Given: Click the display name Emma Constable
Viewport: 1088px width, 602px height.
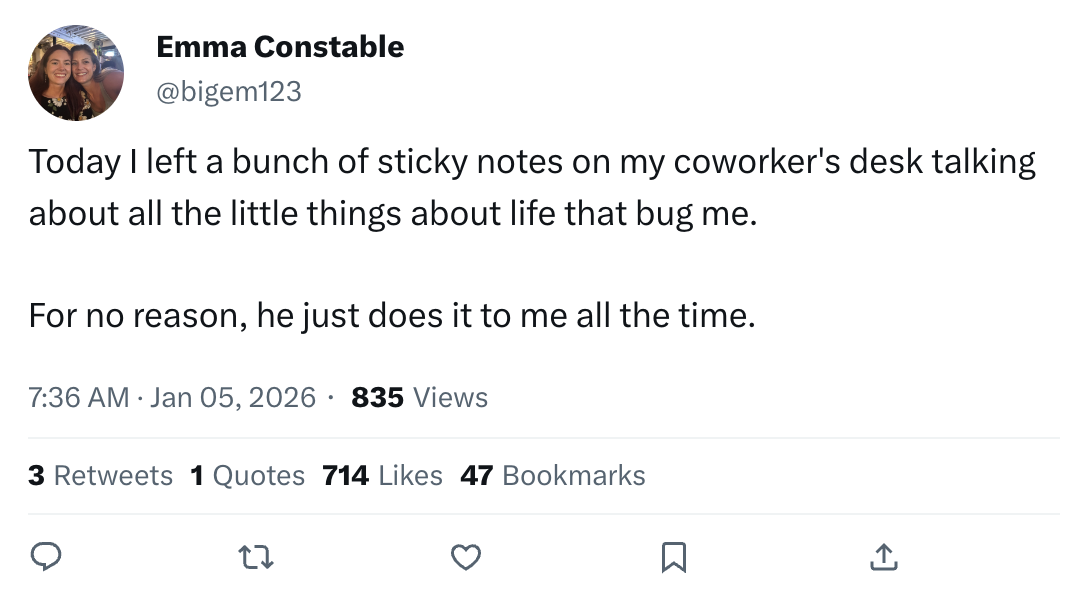Looking at the screenshot, I should click(280, 47).
